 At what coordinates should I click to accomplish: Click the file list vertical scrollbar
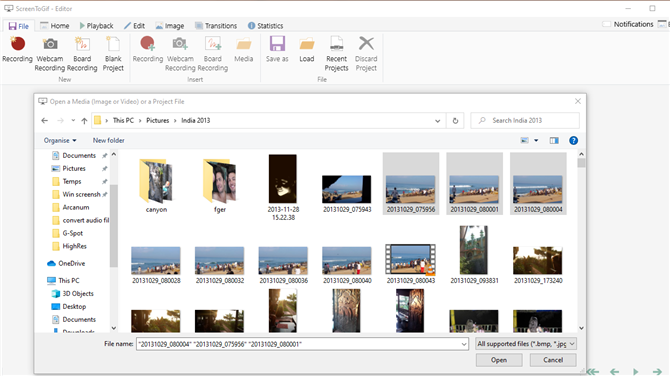(x=581, y=241)
